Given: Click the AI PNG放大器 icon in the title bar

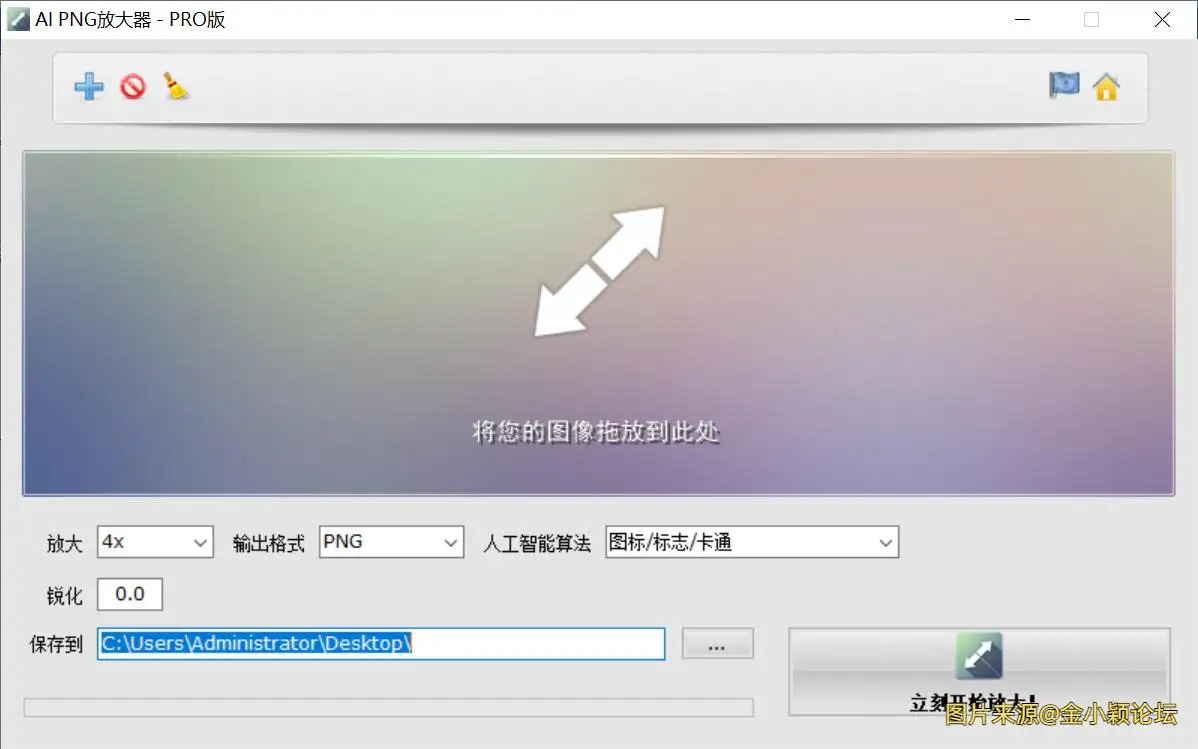Looking at the screenshot, I should (x=17, y=19).
